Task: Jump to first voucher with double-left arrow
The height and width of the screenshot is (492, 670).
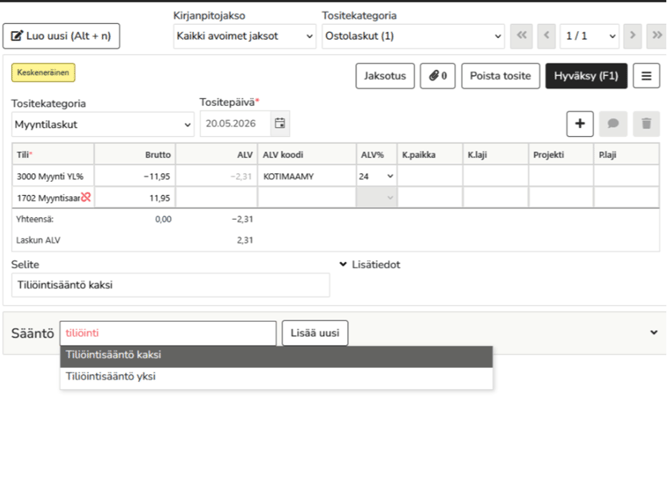Action: point(521,36)
